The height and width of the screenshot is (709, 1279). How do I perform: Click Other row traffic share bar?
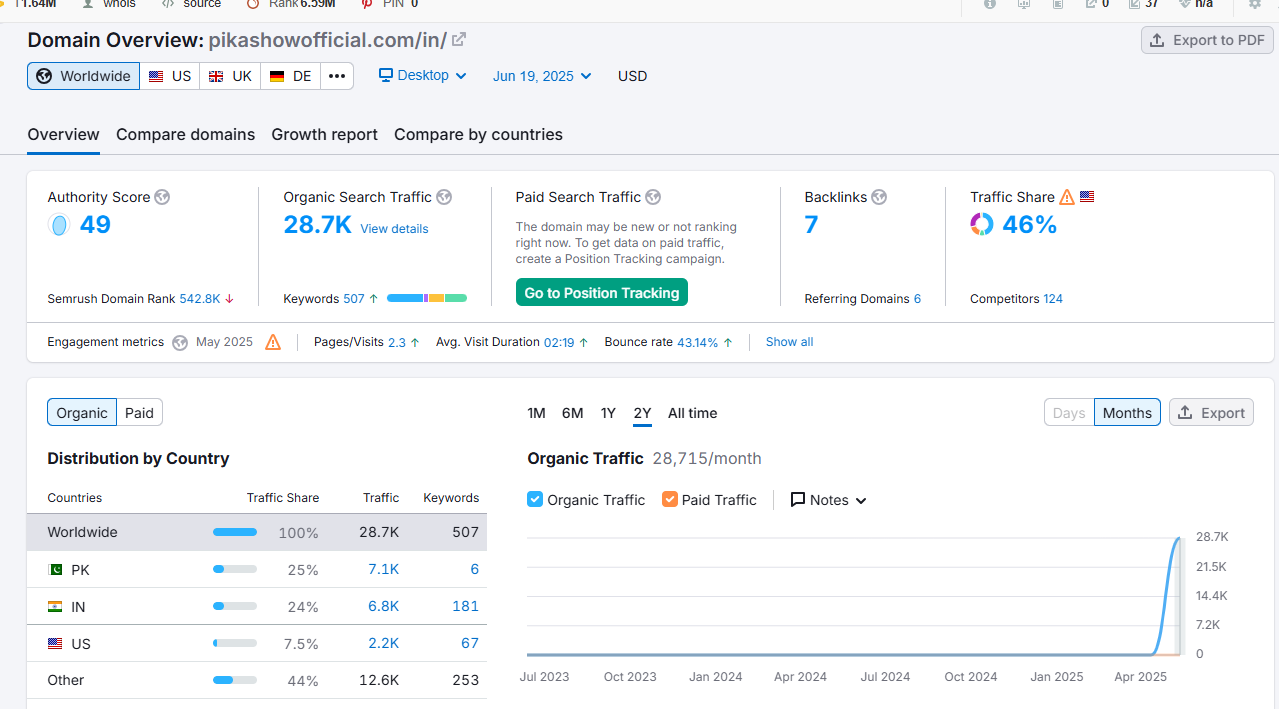[235, 681]
